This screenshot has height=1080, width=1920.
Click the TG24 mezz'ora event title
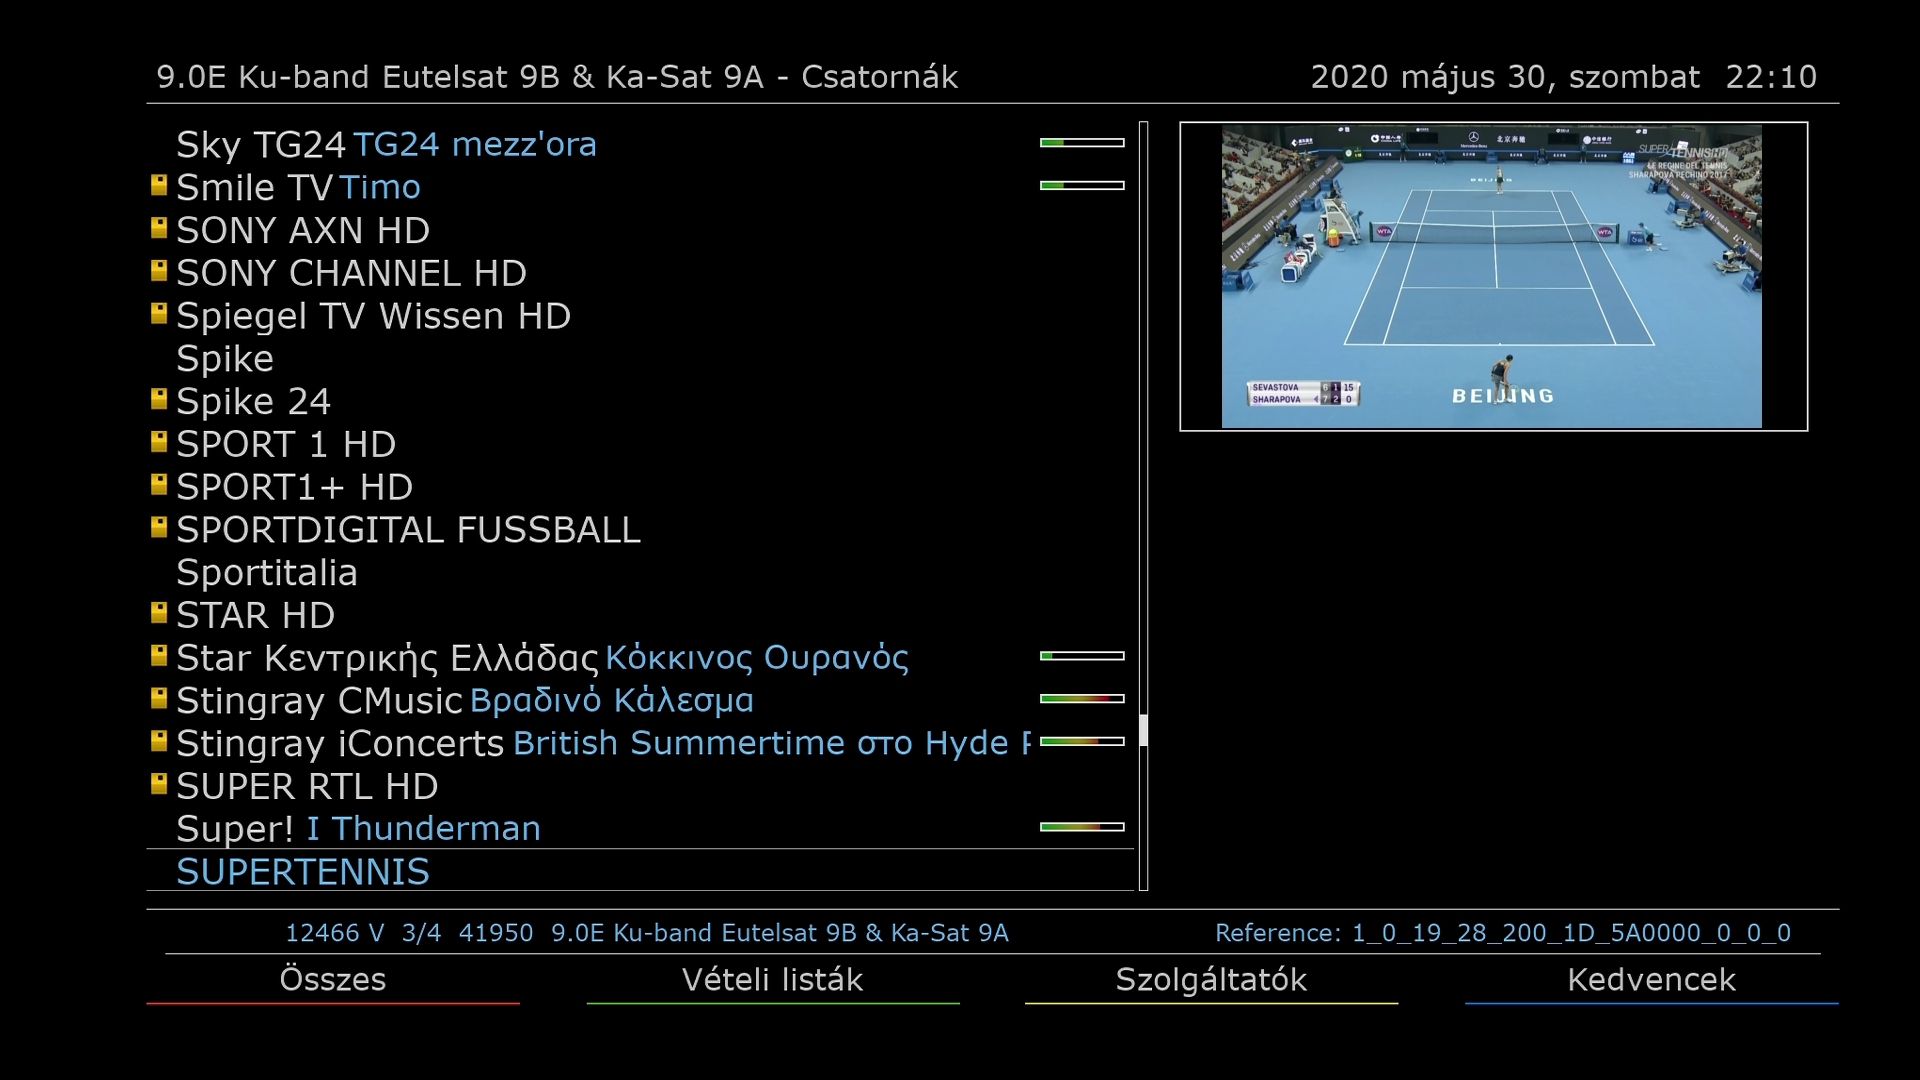tap(475, 144)
